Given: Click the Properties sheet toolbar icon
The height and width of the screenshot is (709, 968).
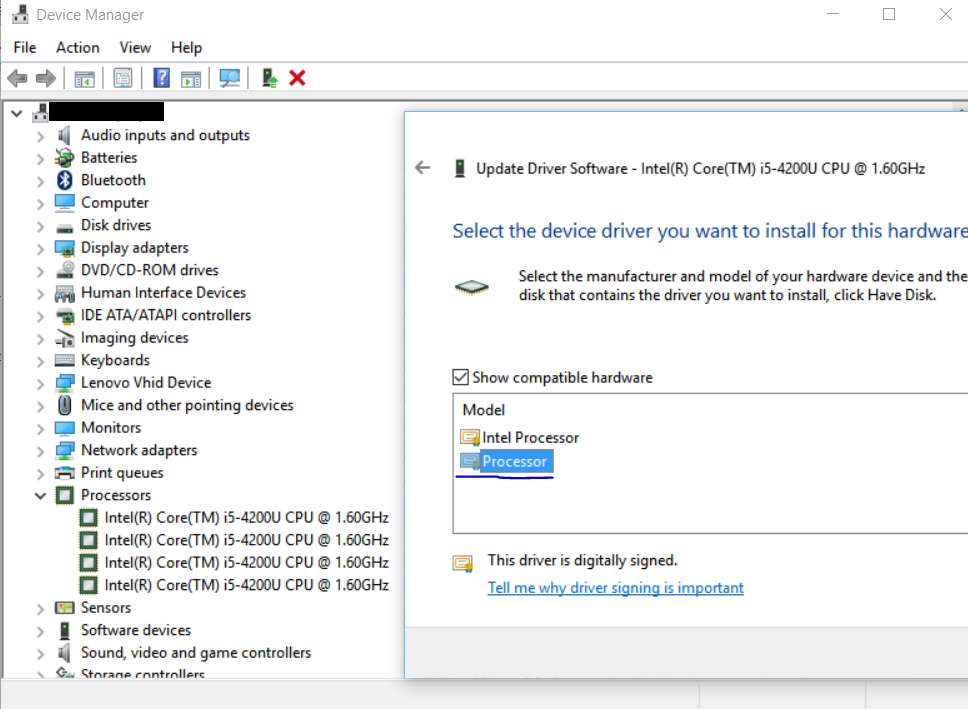Looking at the screenshot, I should 123,78.
